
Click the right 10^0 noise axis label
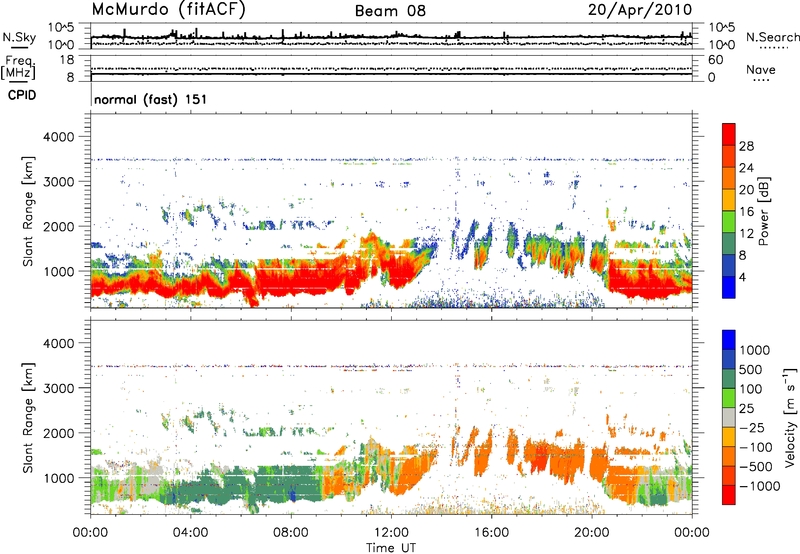click(721, 45)
